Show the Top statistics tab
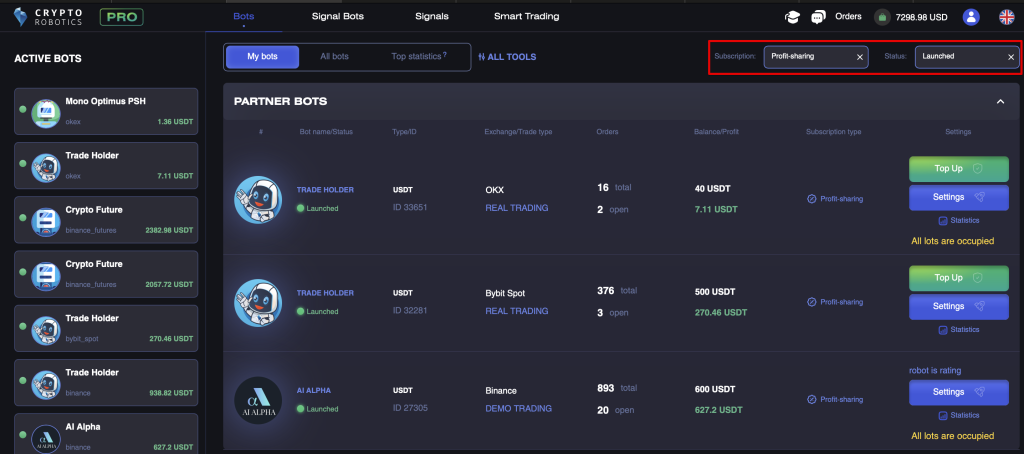The width and height of the screenshot is (1024, 454). (x=419, y=57)
